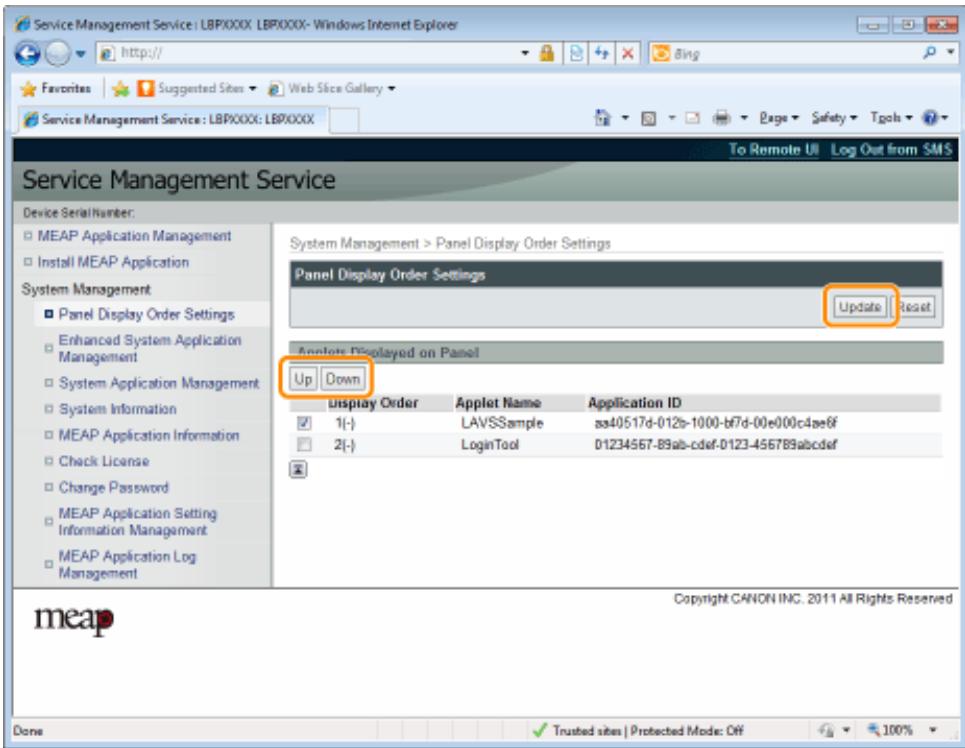
Task: Open the Web Slice Gallery dropdown
Action: coord(331,89)
